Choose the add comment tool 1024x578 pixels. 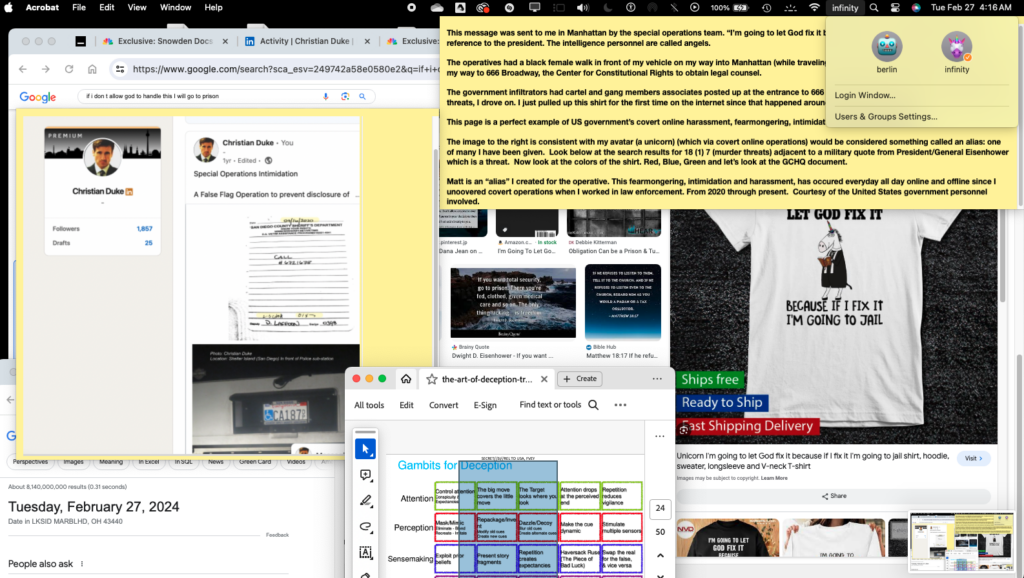[366, 475]
